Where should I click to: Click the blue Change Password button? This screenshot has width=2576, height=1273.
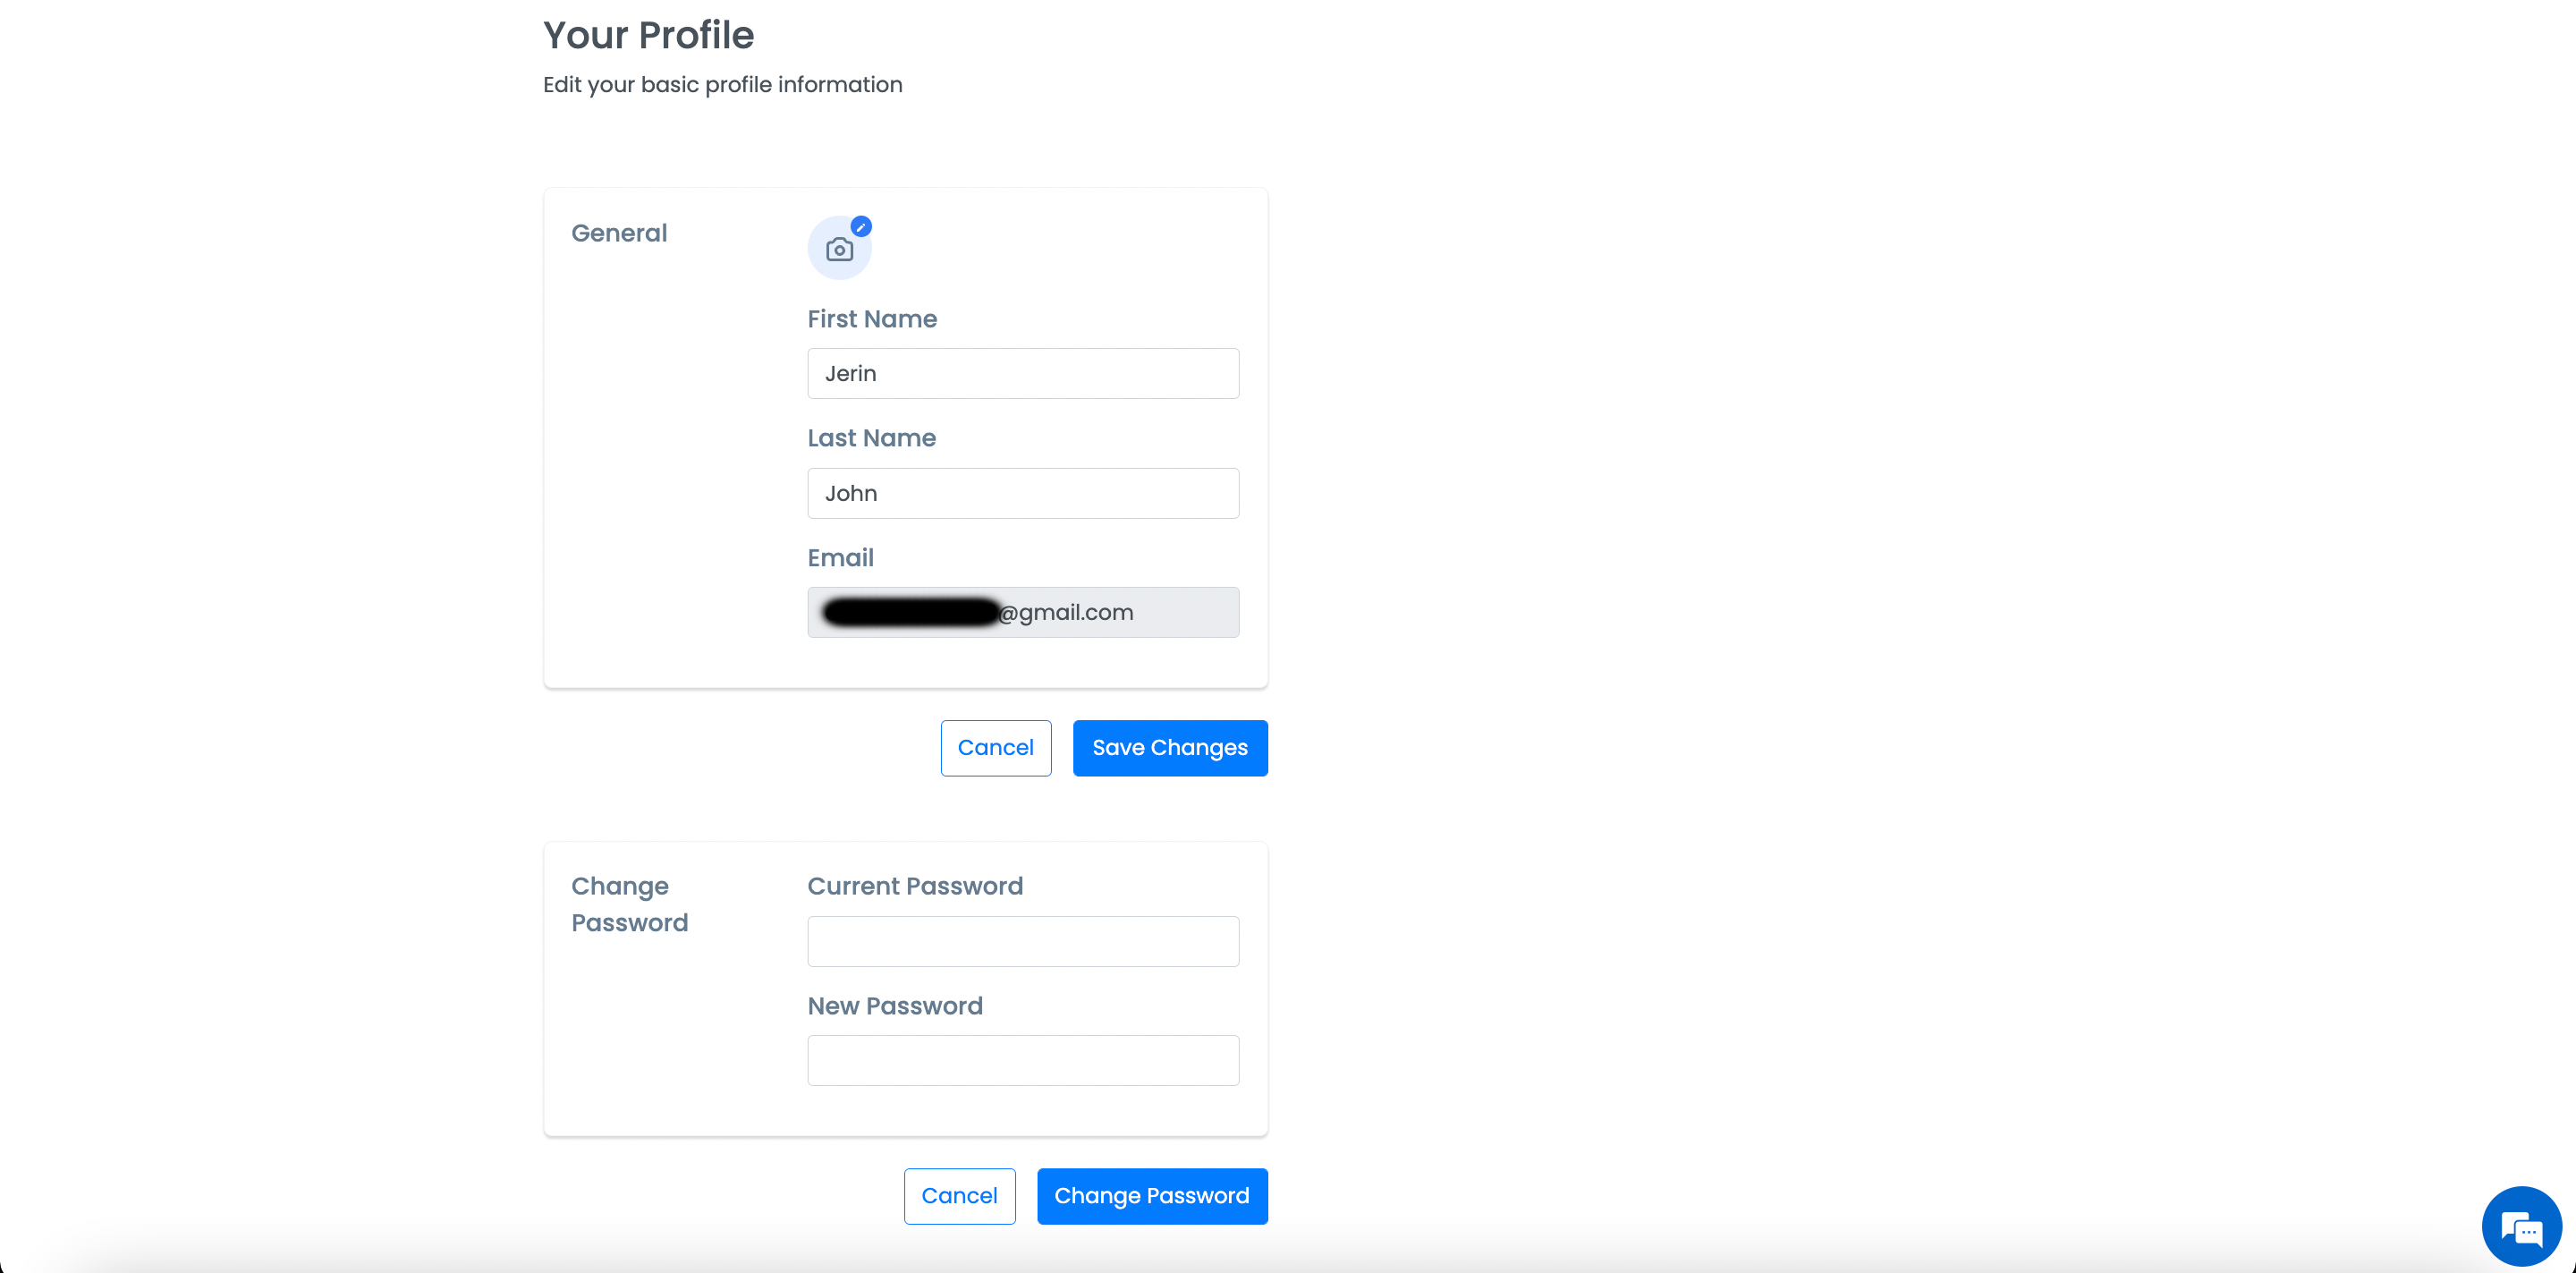pos(1152,1196)
